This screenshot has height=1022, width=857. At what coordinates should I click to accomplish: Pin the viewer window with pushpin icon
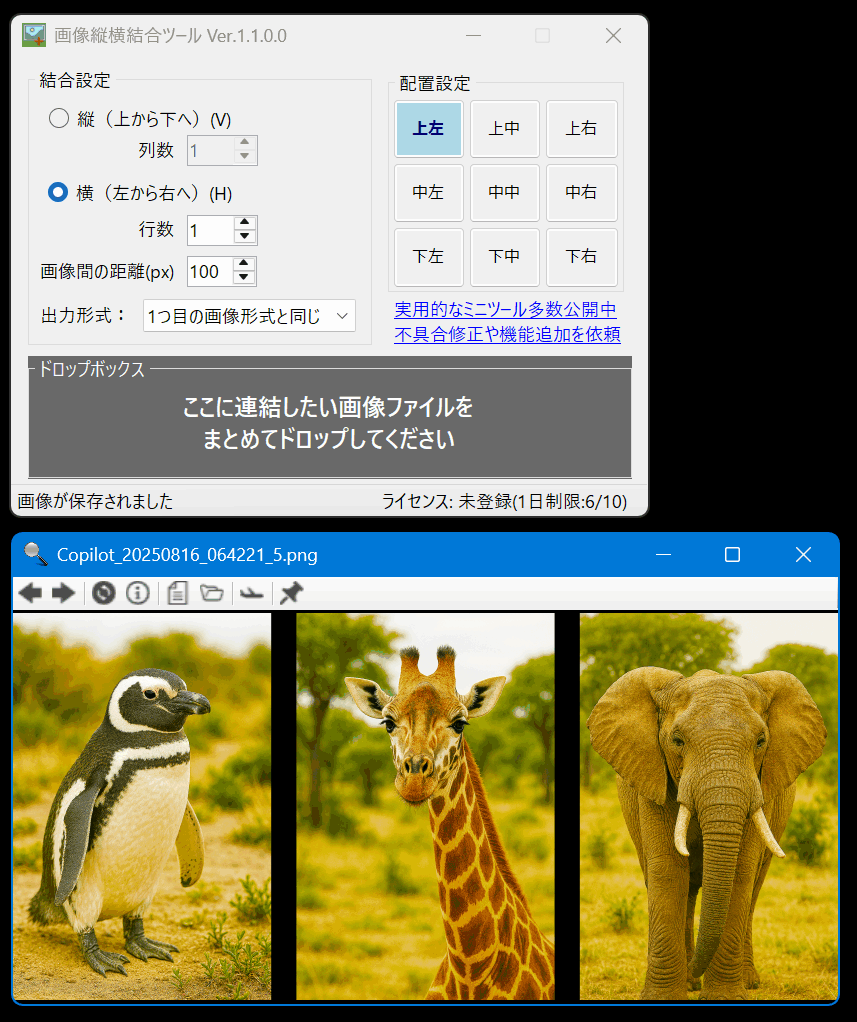pos(291,594)
